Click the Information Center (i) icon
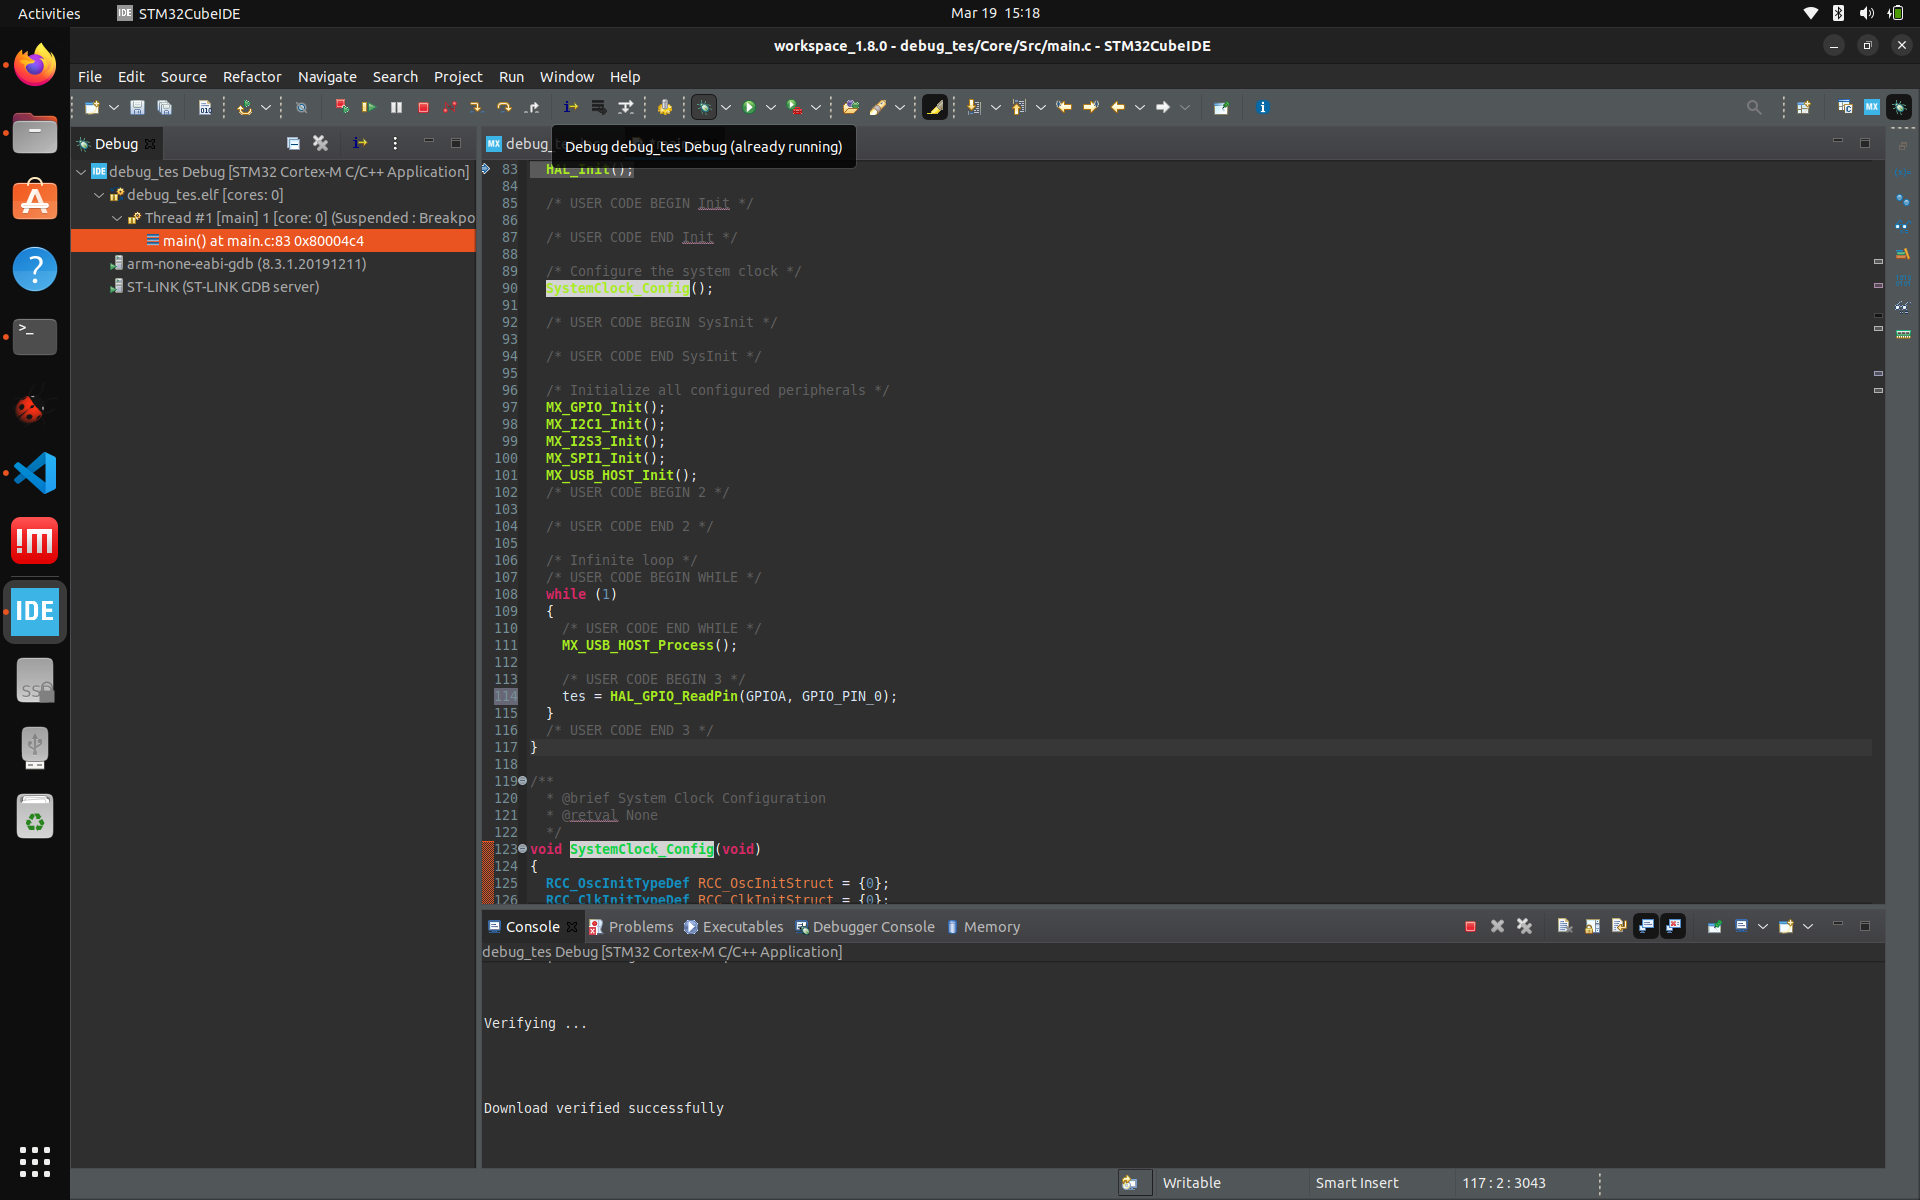The width and height of the screenshot is (1920, 1200). 1263,107
